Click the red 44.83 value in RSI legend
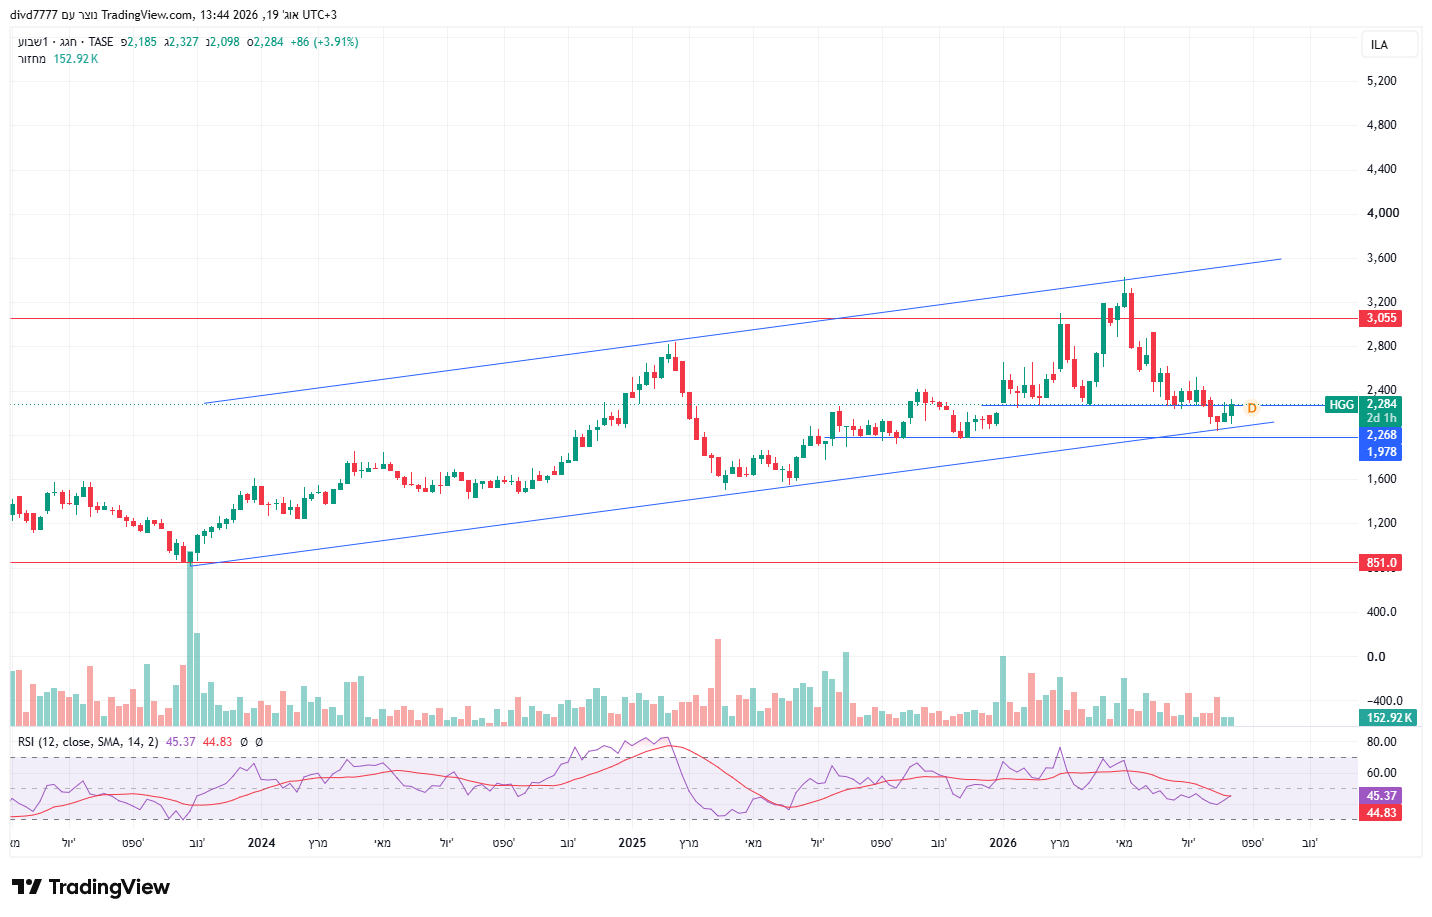 pyautogui.click(x=217, y=742)
